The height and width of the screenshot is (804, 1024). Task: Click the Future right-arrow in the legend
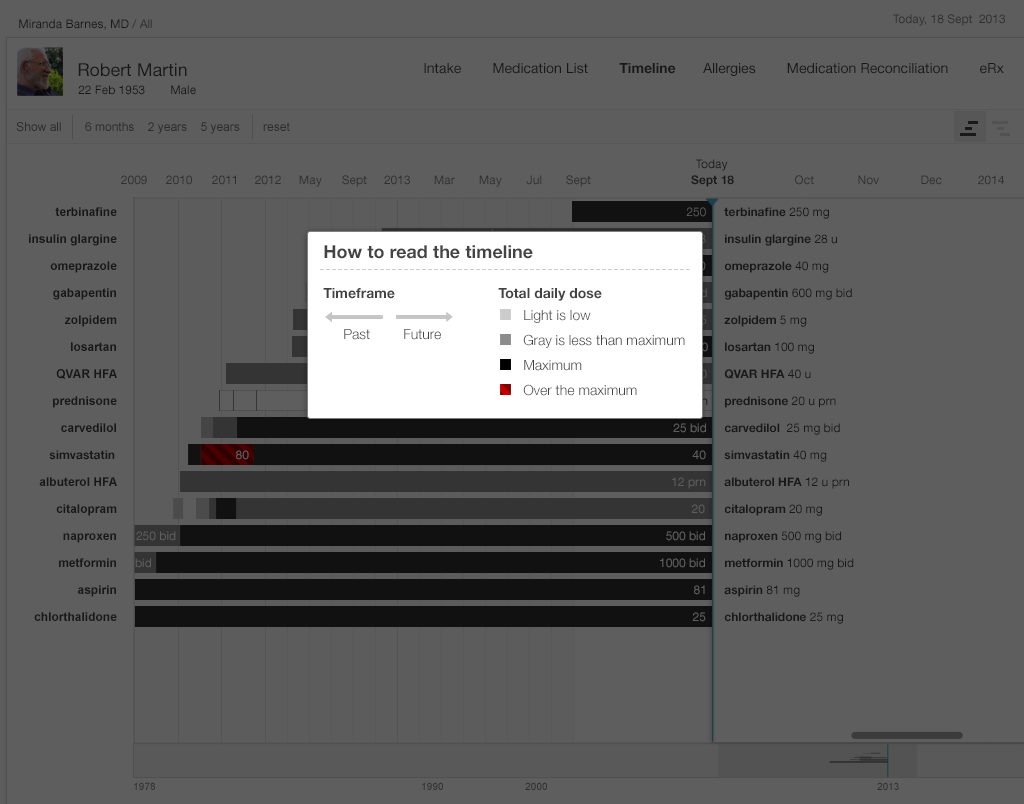click(424, 317)
